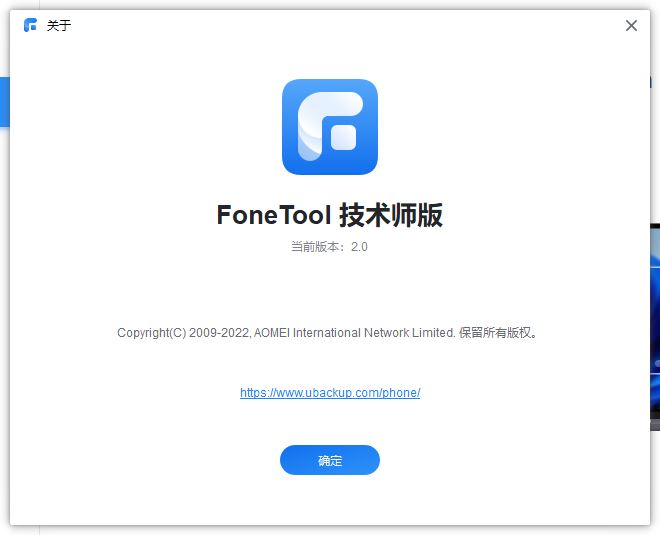Screen dimensions: 660x535
Task: Close the About dialog with the X
Action: (631, 26)
